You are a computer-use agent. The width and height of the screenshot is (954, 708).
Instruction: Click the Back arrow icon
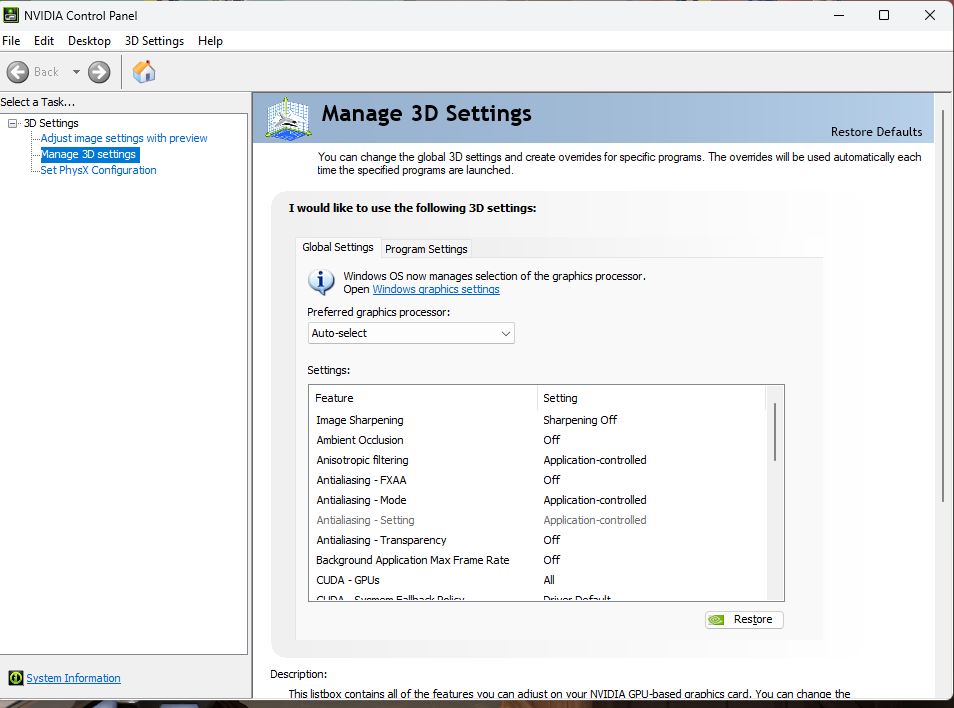pyautogui.click(x=18, y=72)
